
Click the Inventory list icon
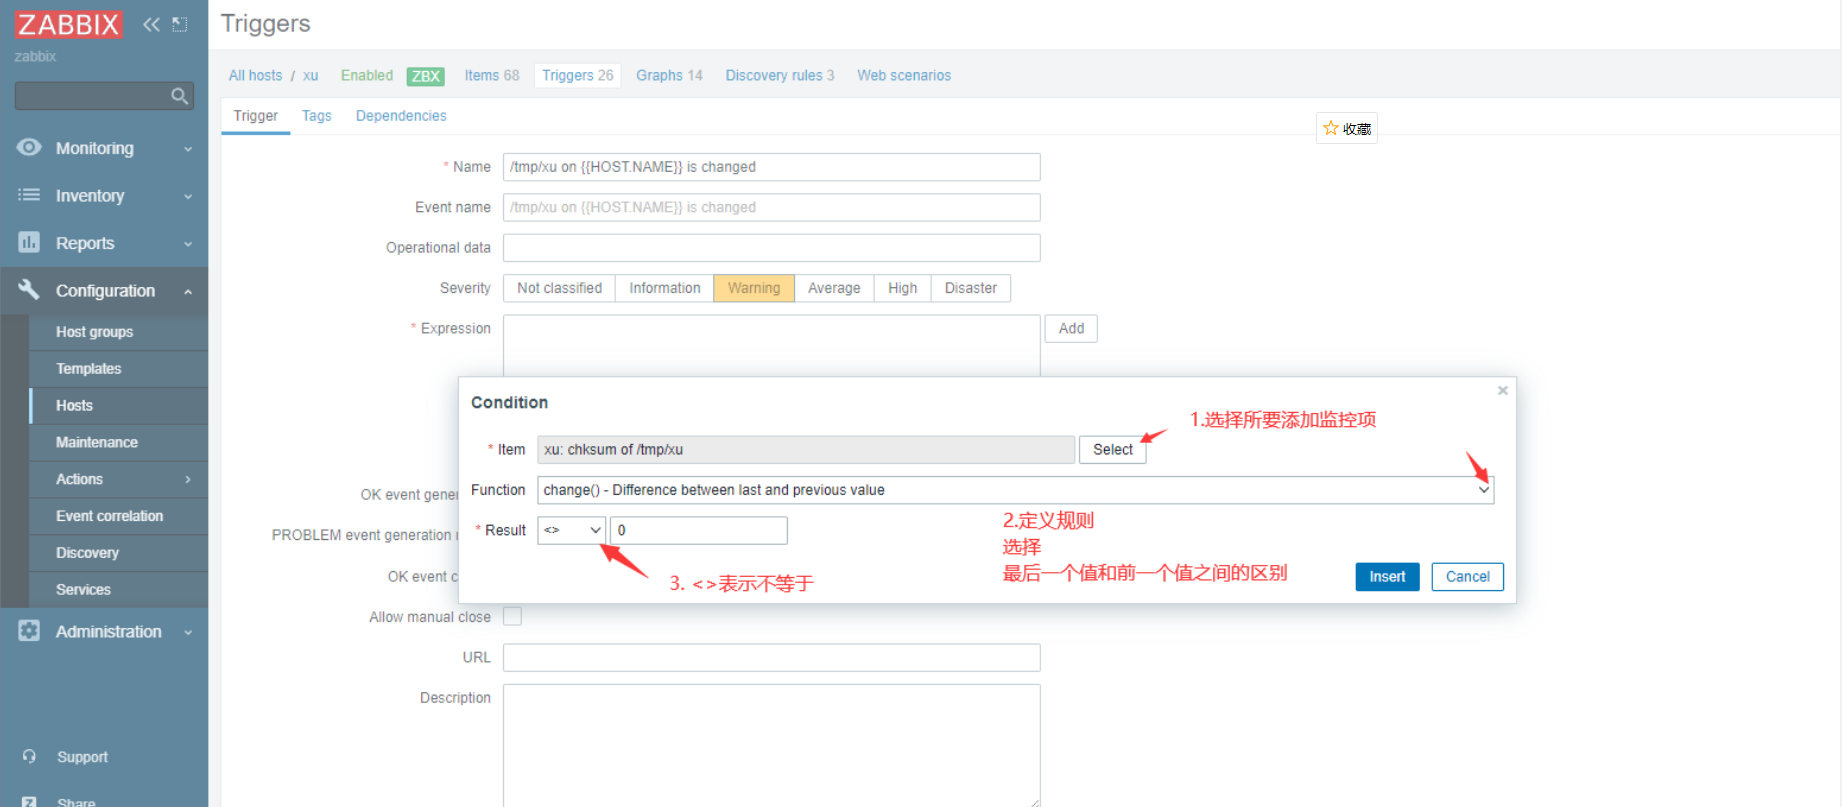(x=29, y=195)
